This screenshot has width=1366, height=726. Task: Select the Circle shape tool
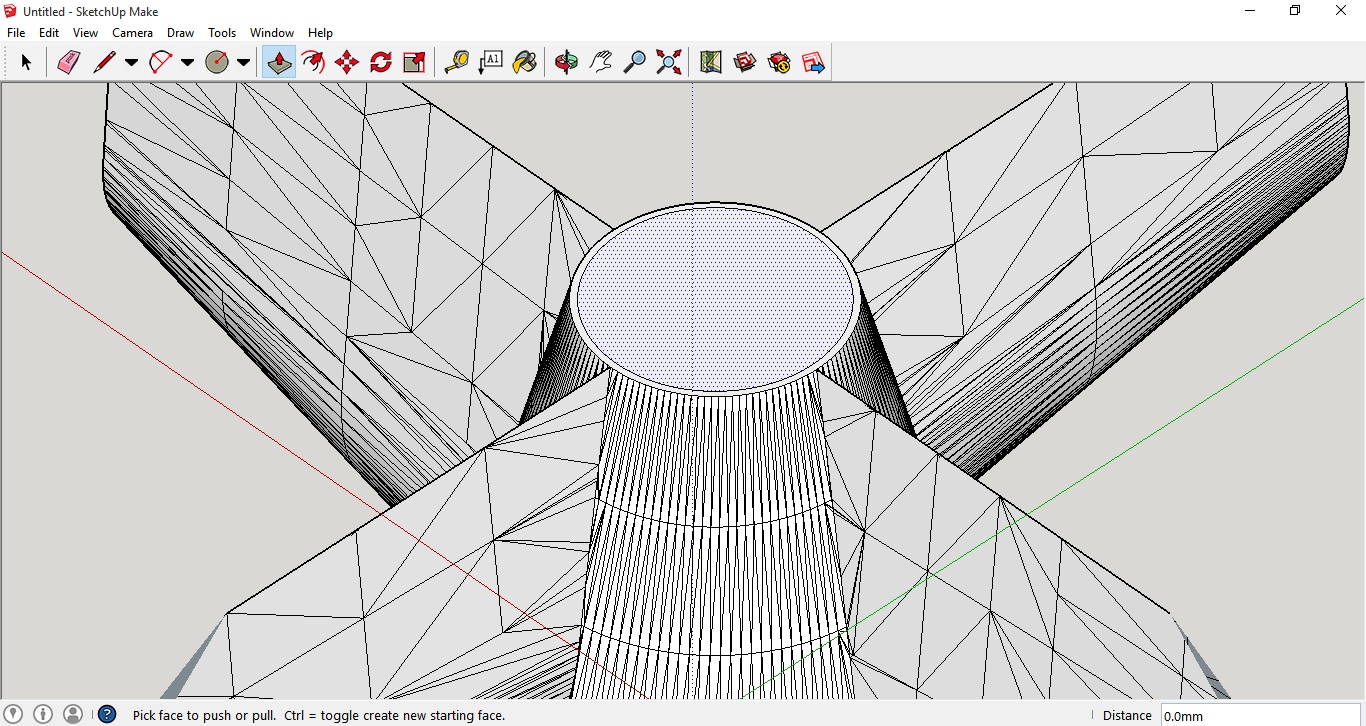(217, 62)
